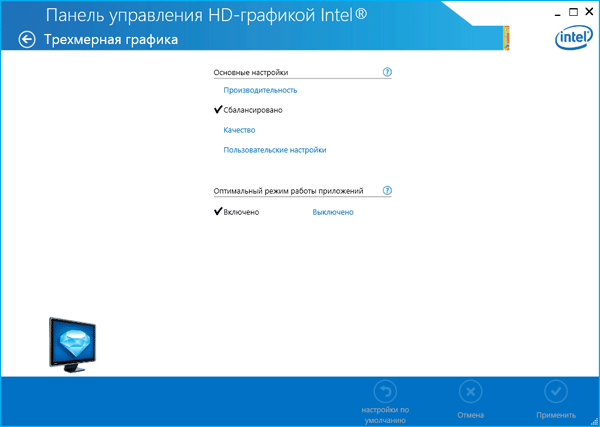Click the Основные настройки heading
Viewport: 600px width, 427px height.
251,72
